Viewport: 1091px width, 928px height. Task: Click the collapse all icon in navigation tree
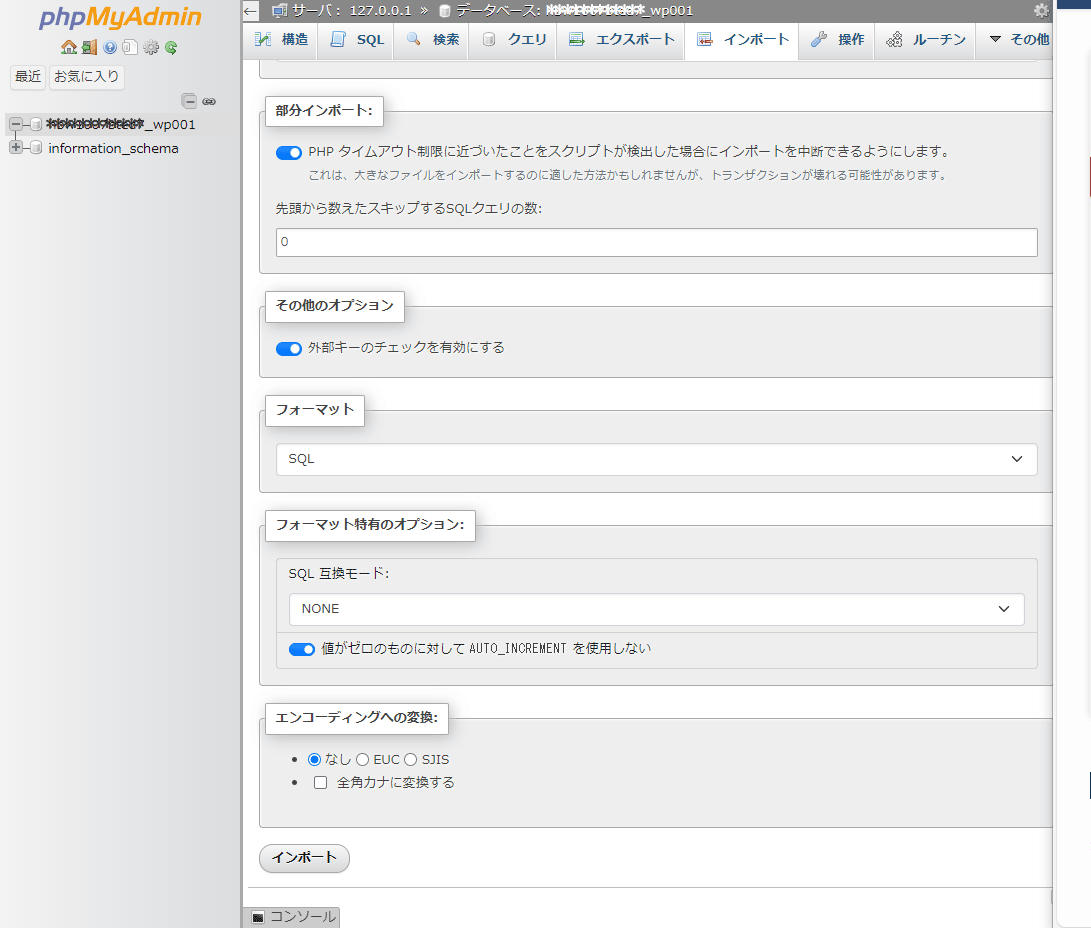(189, 101)
